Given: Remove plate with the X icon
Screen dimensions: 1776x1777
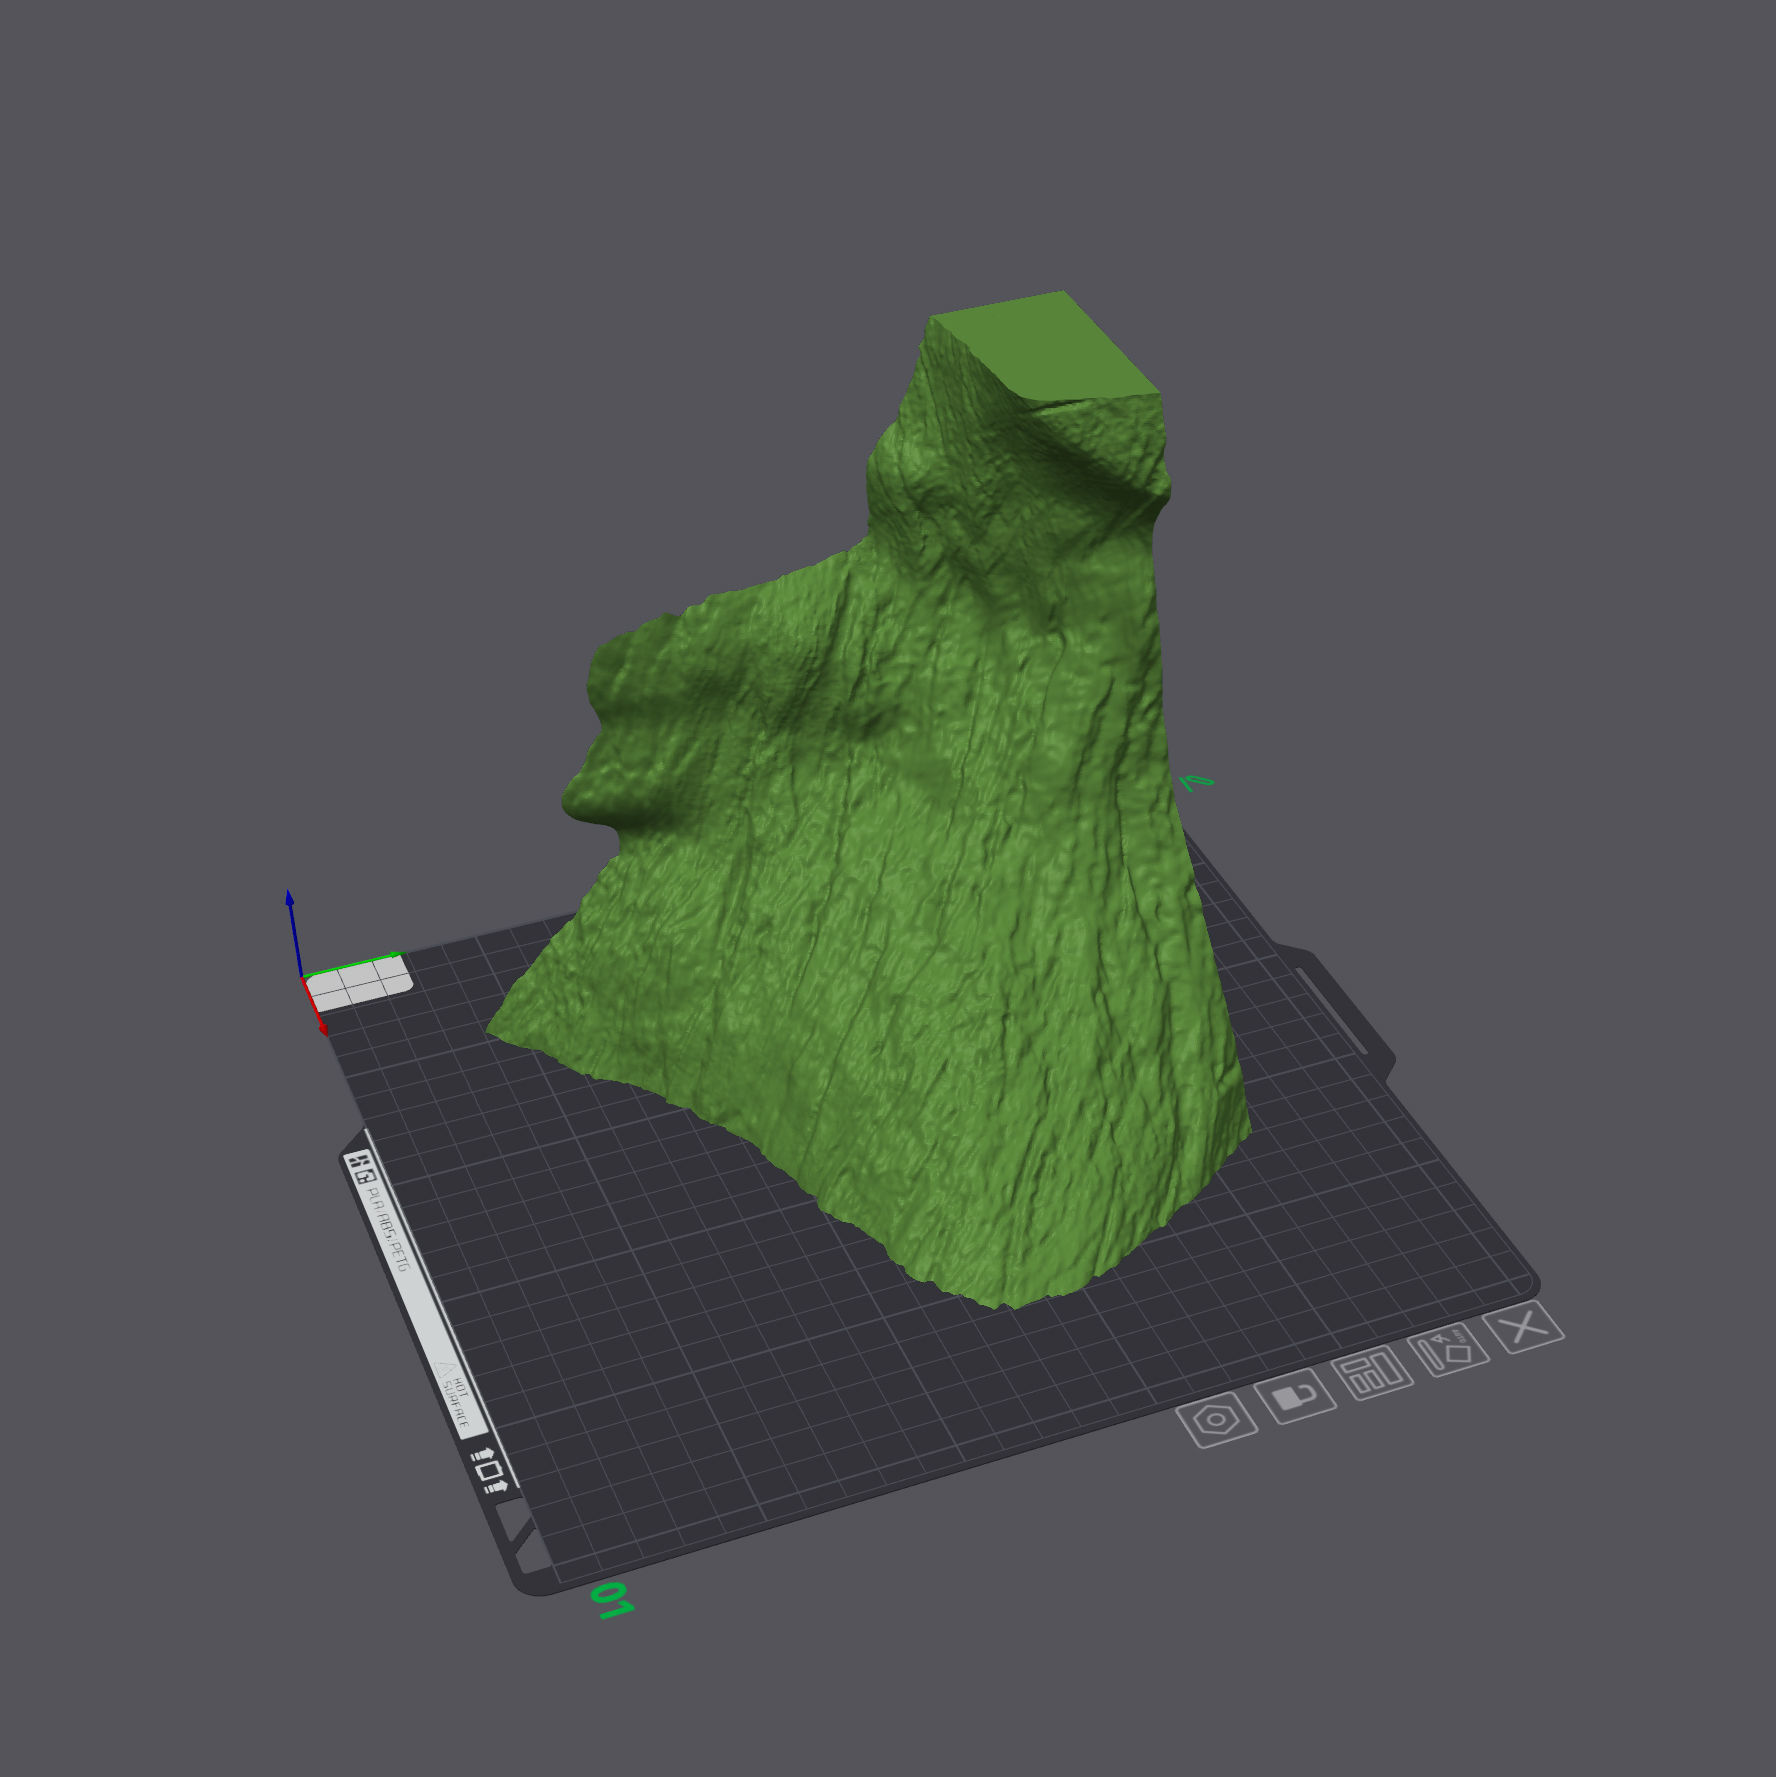Looking at the screenshot, I should coord(1524,1328).
